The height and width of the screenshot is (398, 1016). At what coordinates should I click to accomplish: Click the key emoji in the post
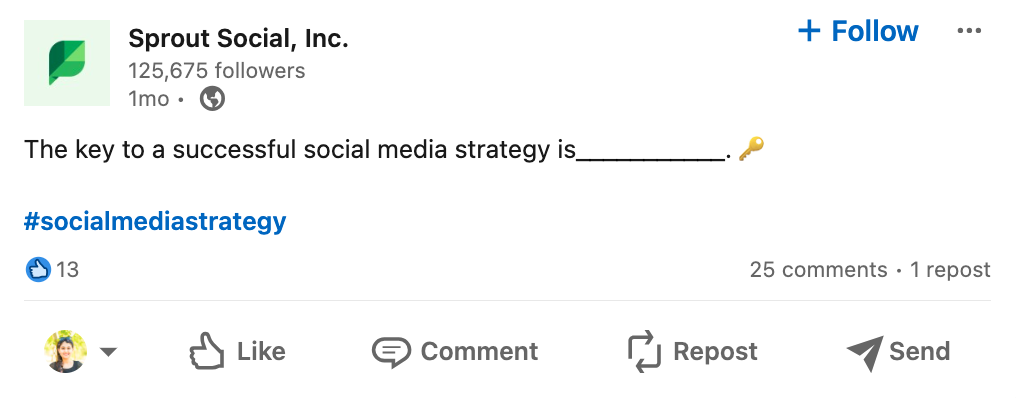(x=752, y=149)
